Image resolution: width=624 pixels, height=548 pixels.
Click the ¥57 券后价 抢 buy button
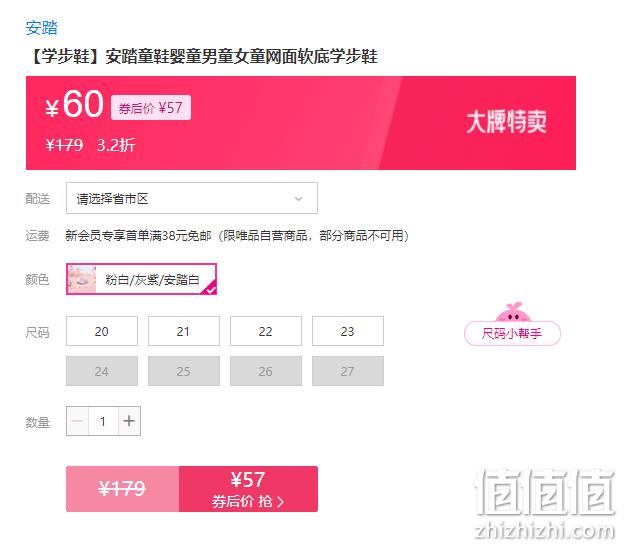pyautogui.click(x=248, y=489)
